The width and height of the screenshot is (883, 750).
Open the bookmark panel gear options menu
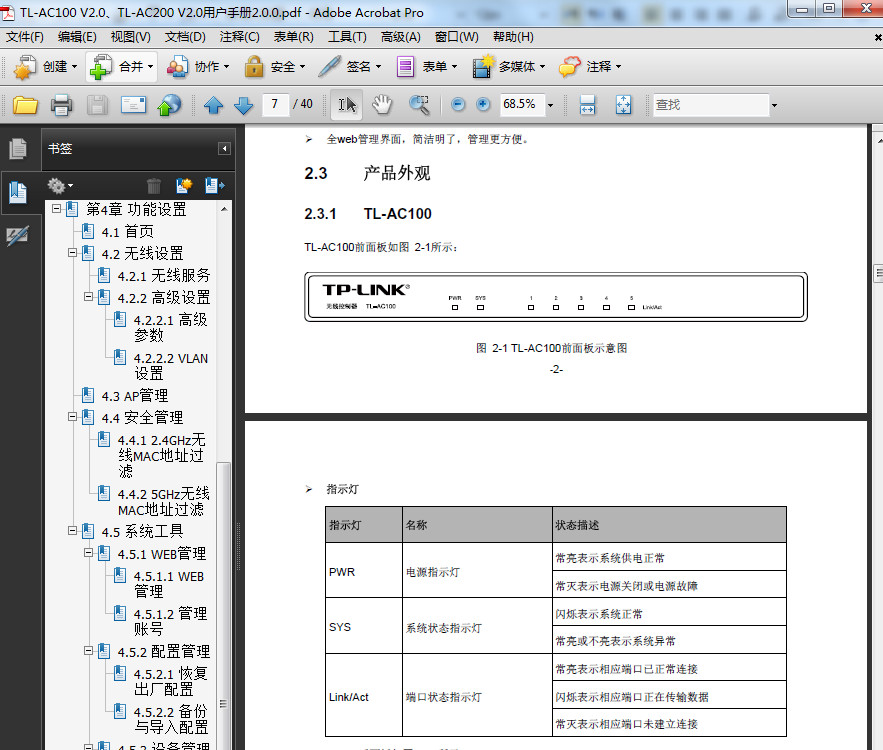[59, 185]
